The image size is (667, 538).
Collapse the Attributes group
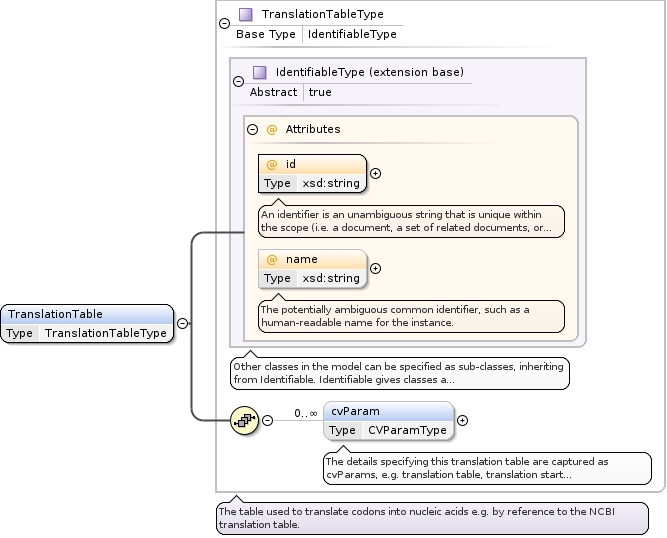[x=253, y=130]
